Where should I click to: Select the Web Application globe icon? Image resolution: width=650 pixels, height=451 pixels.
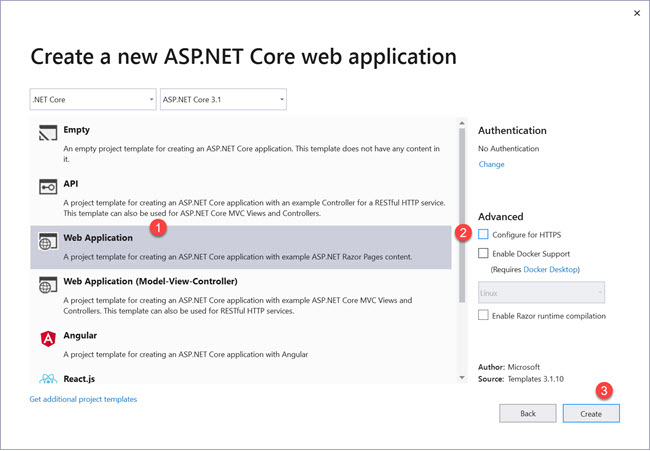(x=47, y=242)
